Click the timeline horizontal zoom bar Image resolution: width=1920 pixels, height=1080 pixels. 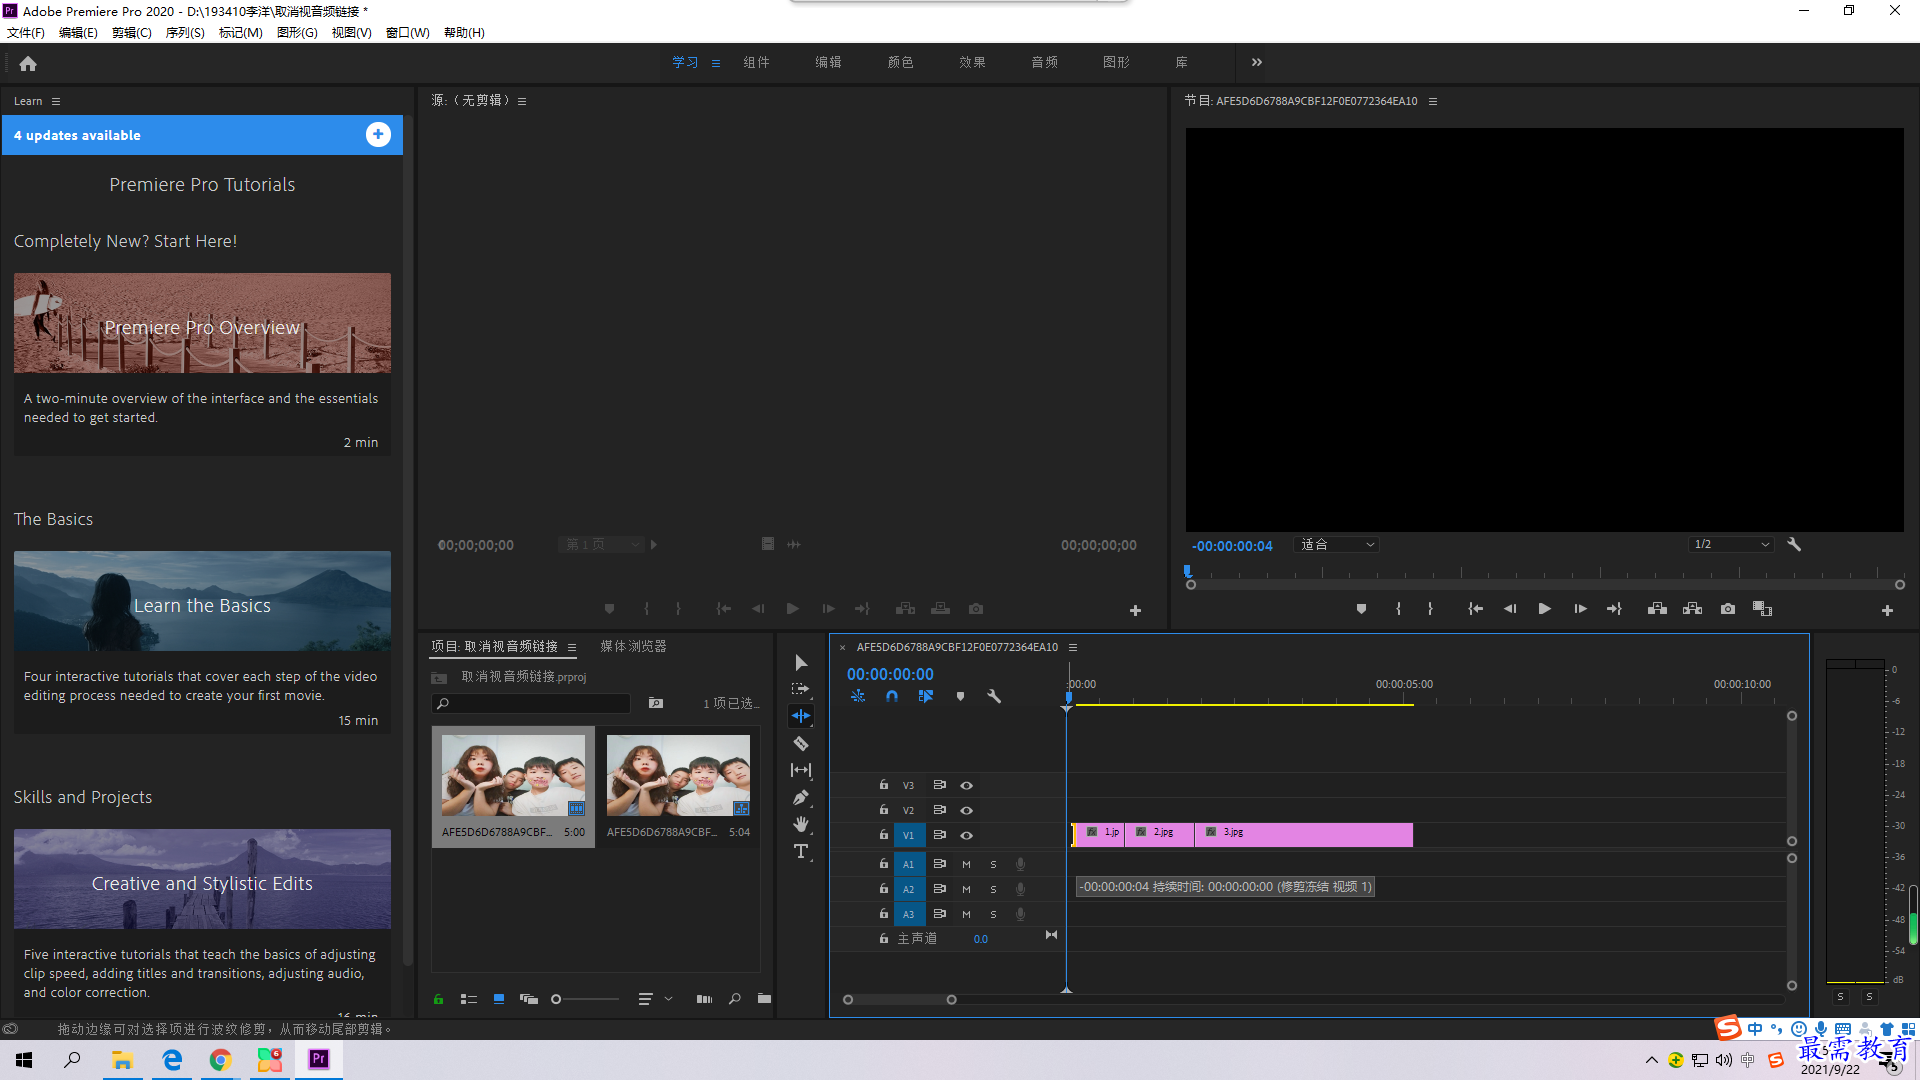(x=899, y=1000)
